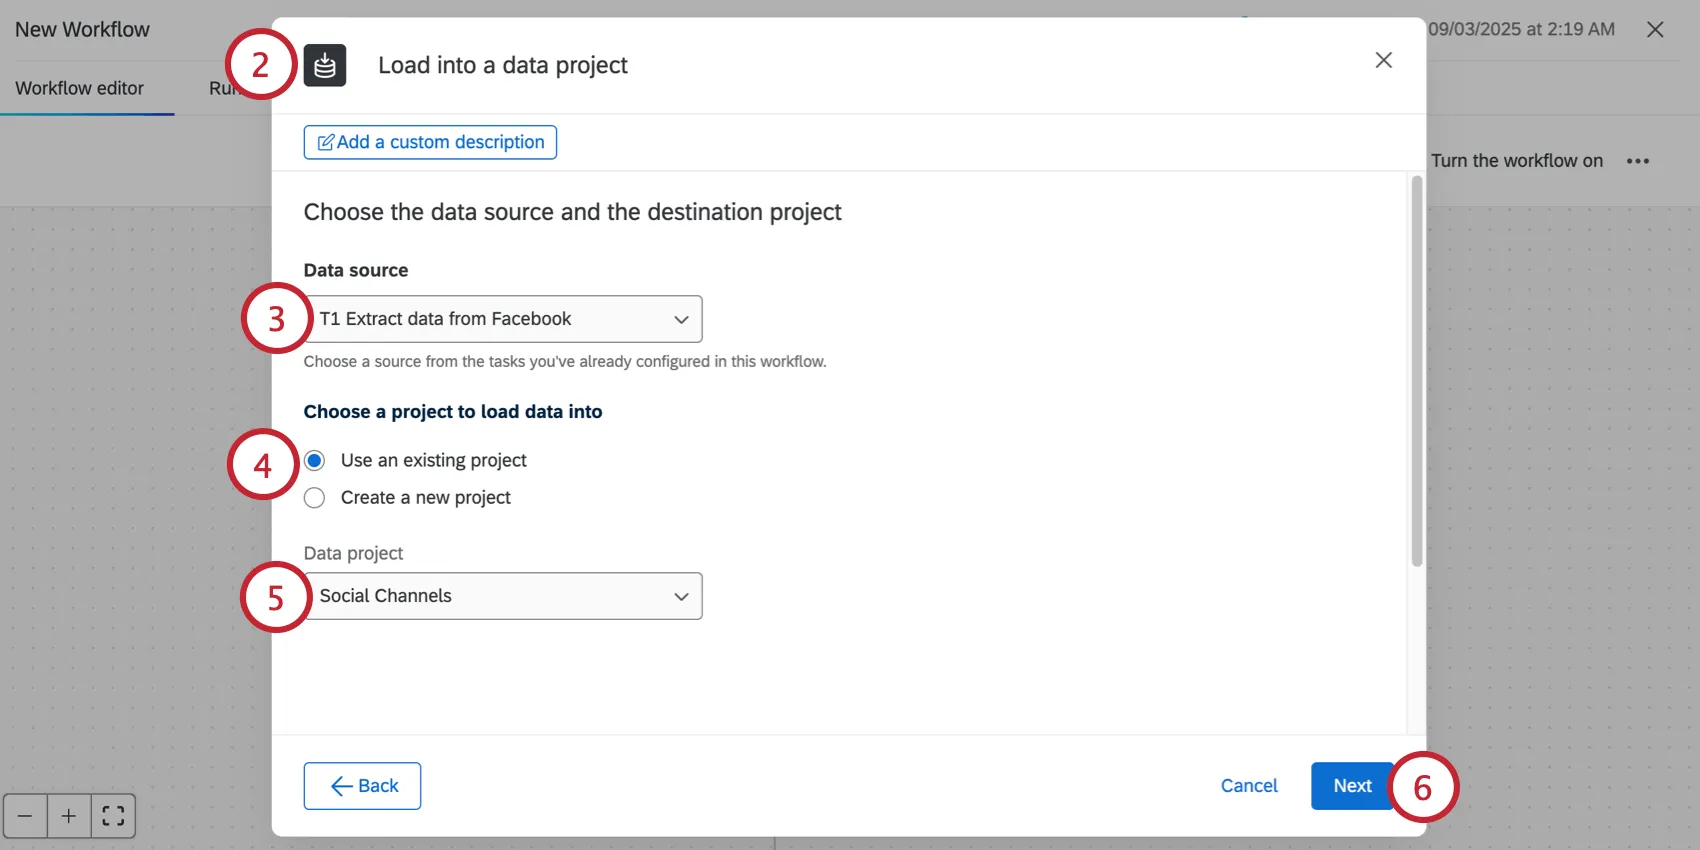Go Back to the previous step

pos(362,786)
